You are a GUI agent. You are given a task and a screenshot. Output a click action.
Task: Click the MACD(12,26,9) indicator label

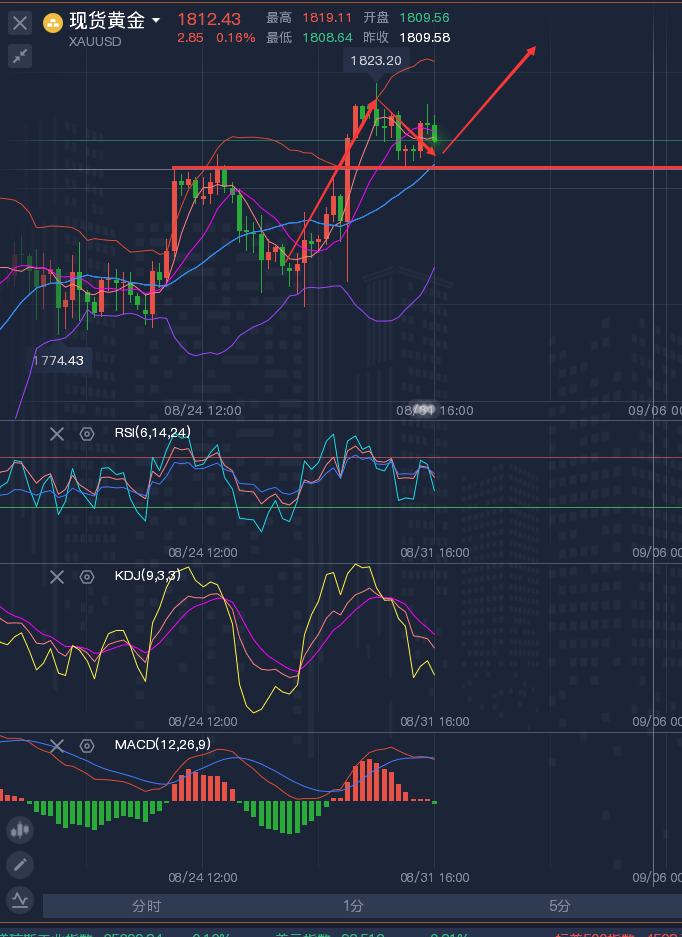[162, 745]
